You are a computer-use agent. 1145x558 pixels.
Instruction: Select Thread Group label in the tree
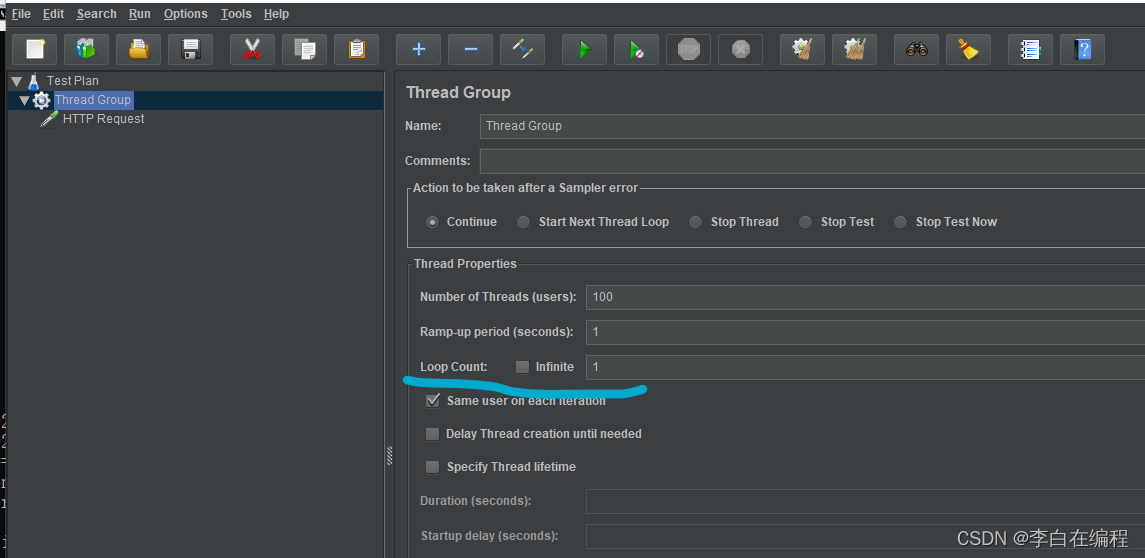[x=93, y=100]
